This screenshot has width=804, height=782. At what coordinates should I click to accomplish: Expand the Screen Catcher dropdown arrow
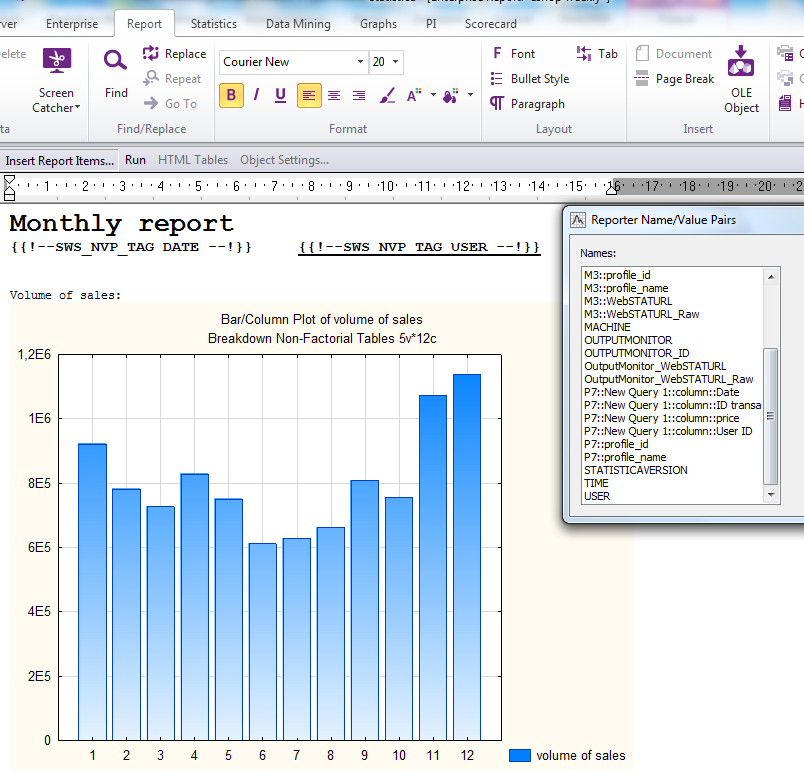pos(77,107)
